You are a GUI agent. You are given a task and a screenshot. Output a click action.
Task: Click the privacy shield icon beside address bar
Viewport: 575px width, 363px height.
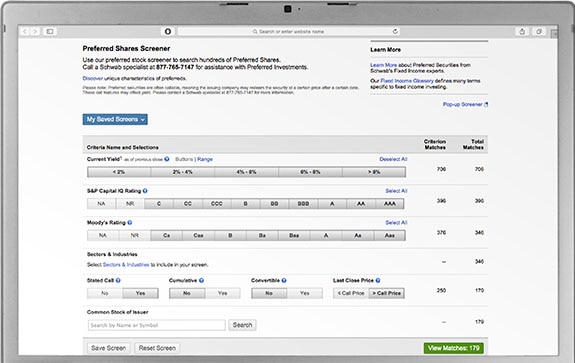[x=168, y=32]
